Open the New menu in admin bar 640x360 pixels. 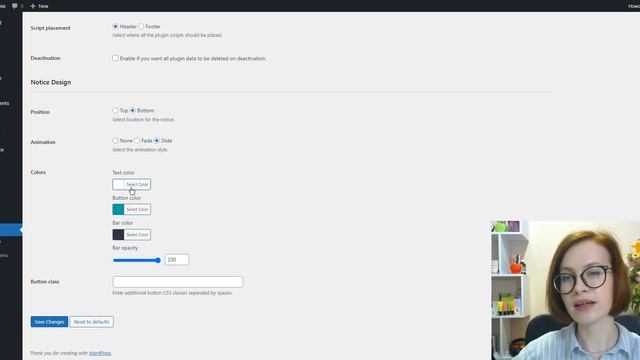pos(40,6)
